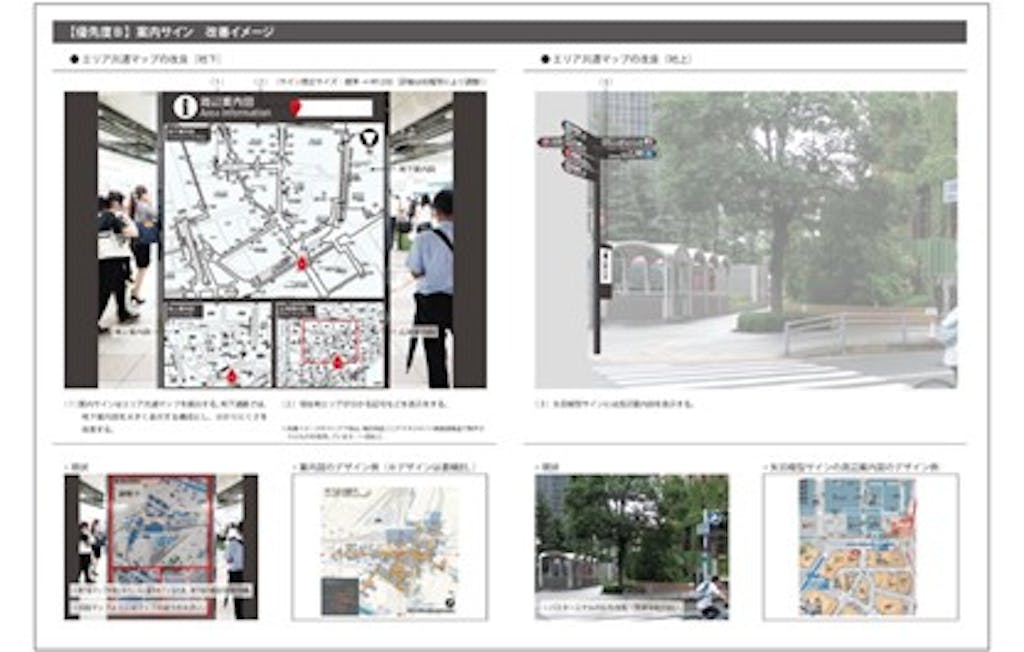
Task: Open the blue and orange area map thumbnail
Action: click(859, 546)
